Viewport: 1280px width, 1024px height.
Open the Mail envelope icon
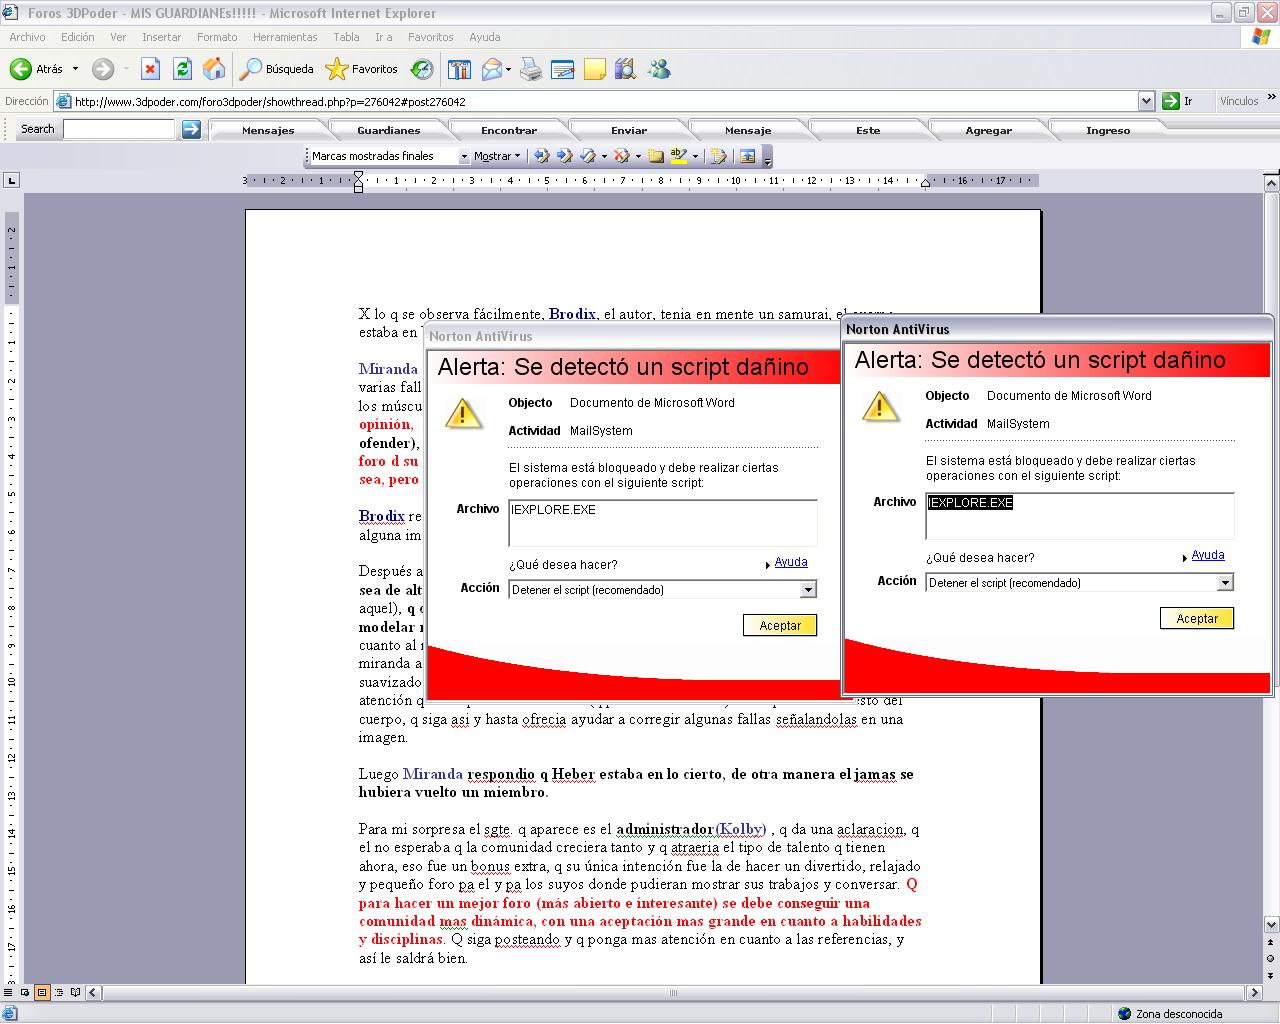coord(492,69)
